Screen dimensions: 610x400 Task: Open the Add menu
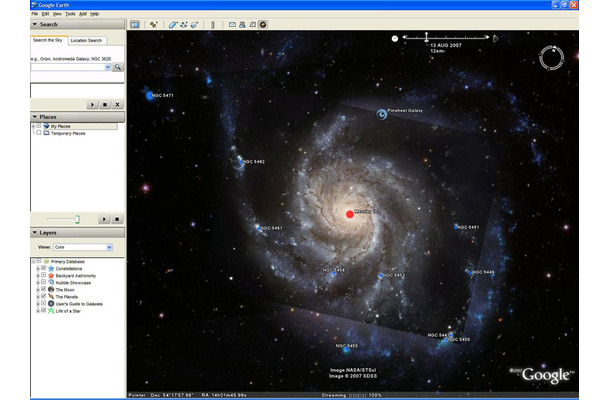[83, 14]
